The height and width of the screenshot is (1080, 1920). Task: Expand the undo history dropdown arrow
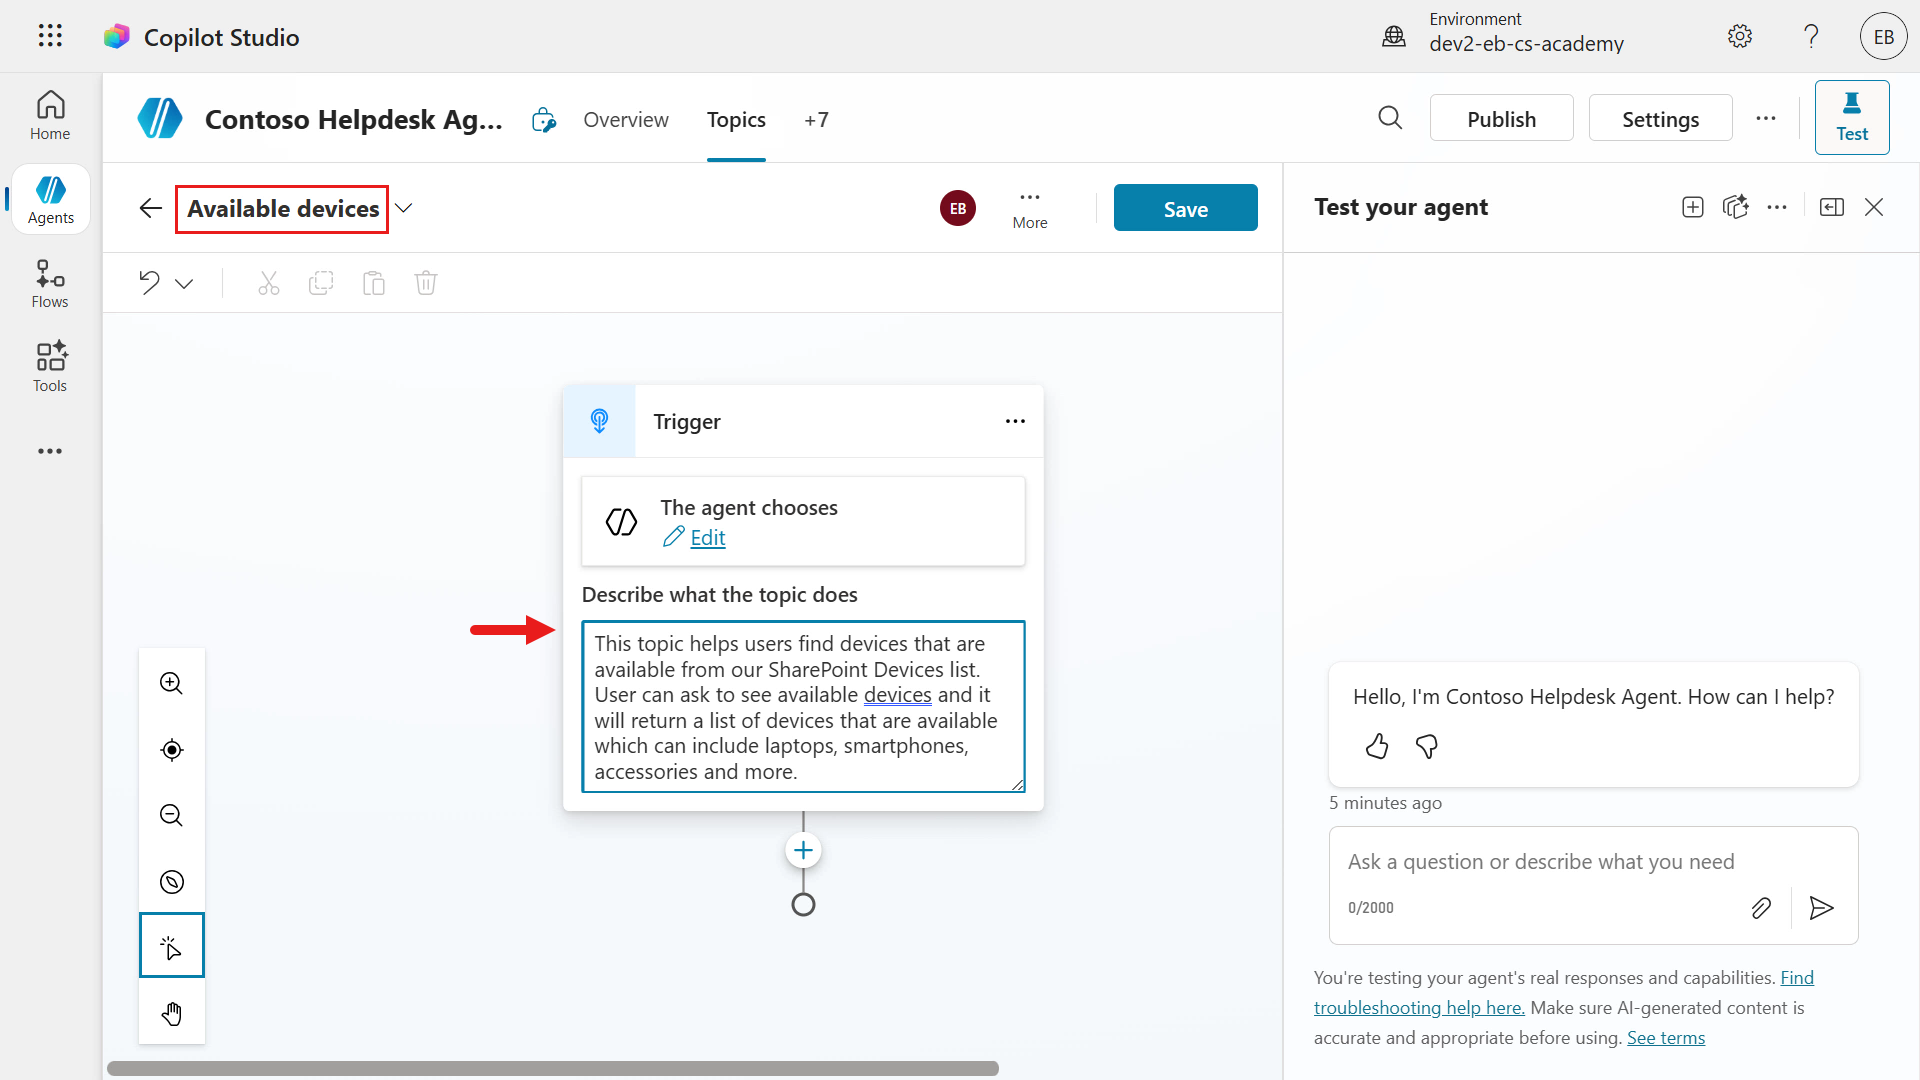click(x=184, y=284)
